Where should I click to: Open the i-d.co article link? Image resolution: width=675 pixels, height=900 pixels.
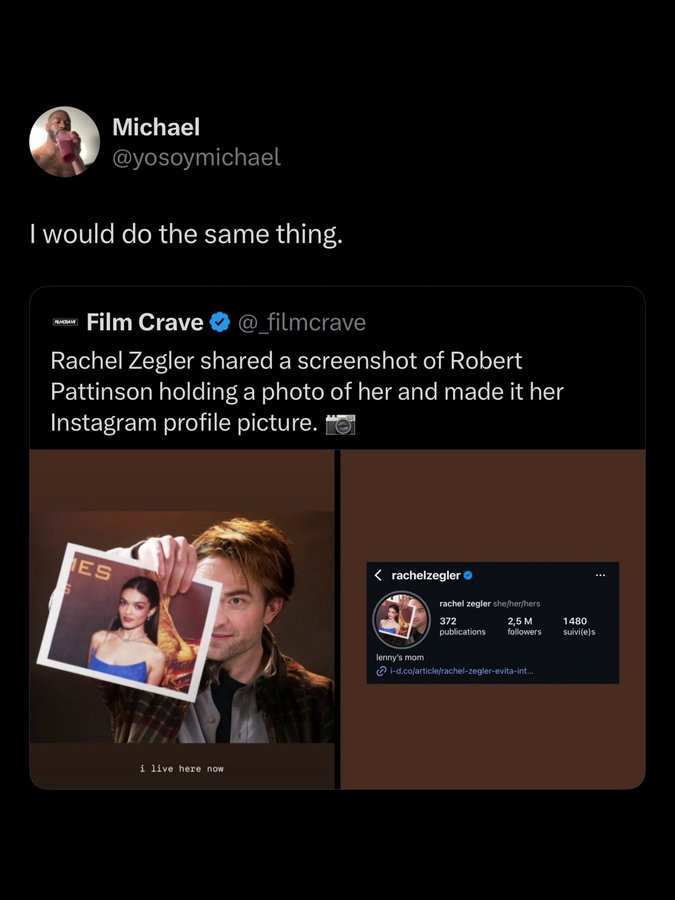tap(461, 671)
